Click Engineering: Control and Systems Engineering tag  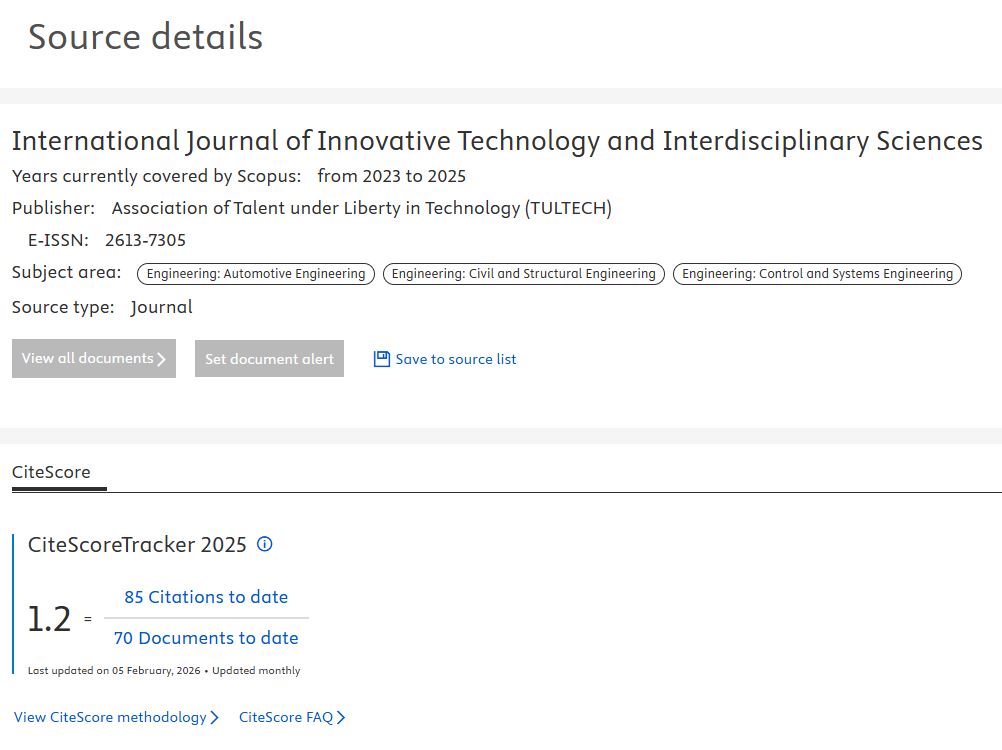817,274
